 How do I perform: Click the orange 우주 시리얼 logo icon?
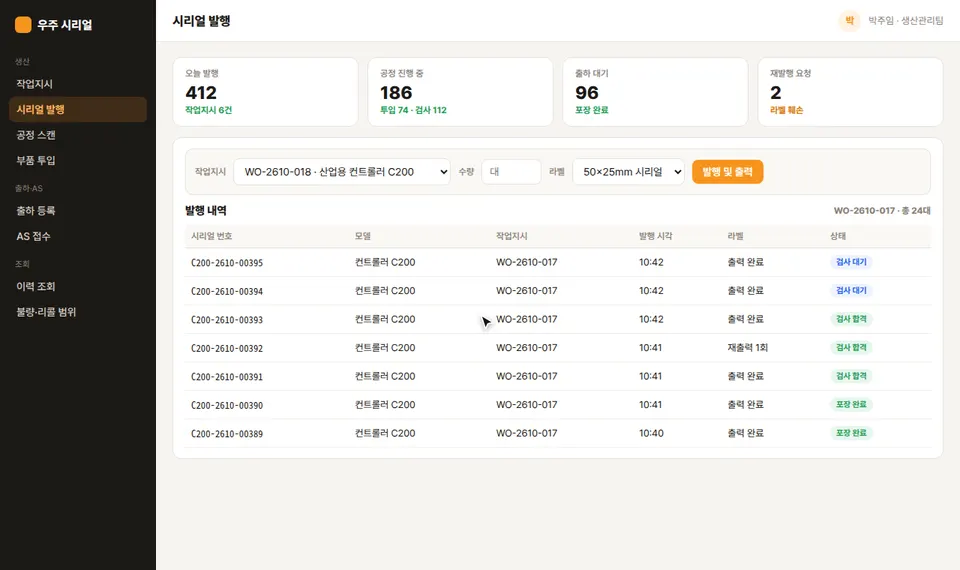tap(23, 24)
